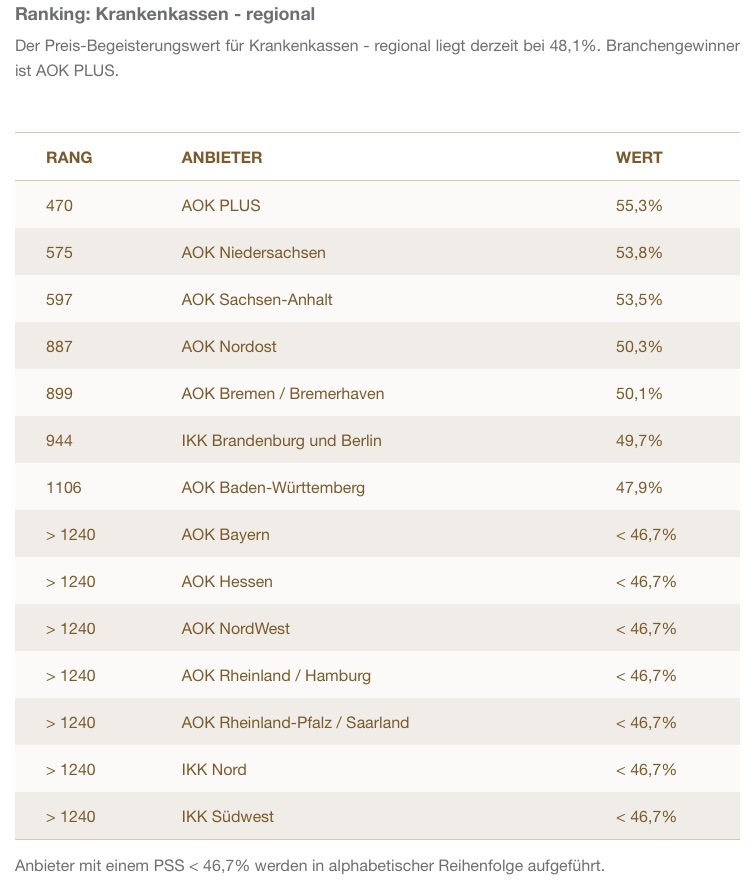Click rank number 470
The image size is (753, 884).
pos(60,206)
